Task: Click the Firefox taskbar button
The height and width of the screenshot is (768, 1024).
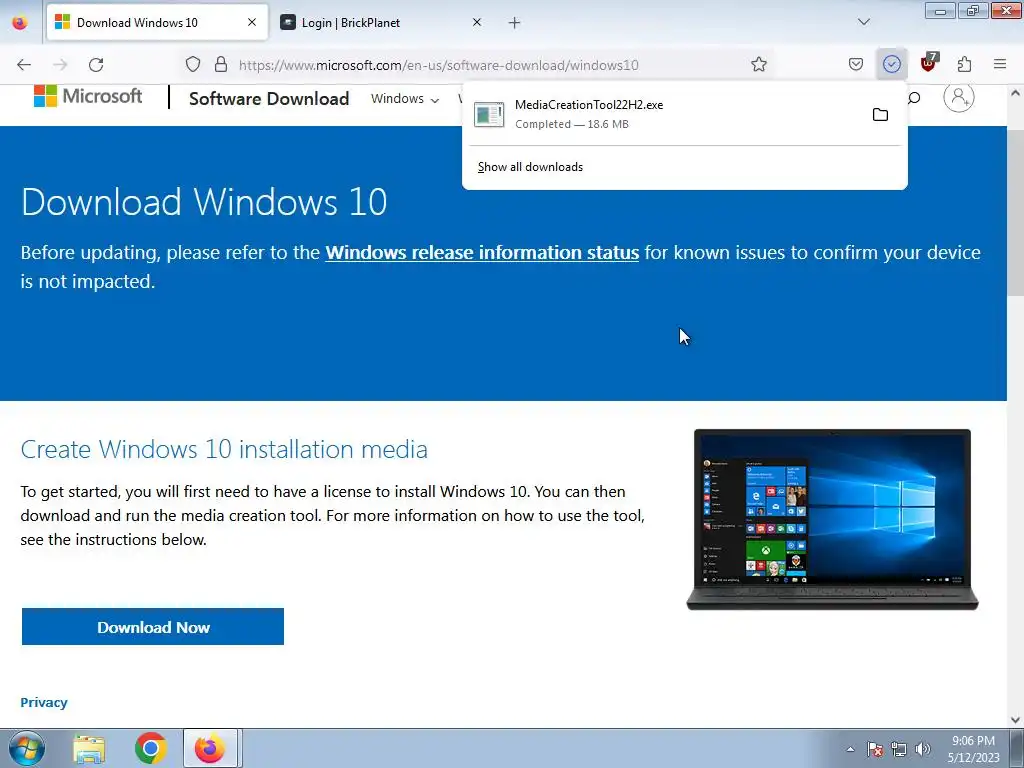Action: coord(210,748)
